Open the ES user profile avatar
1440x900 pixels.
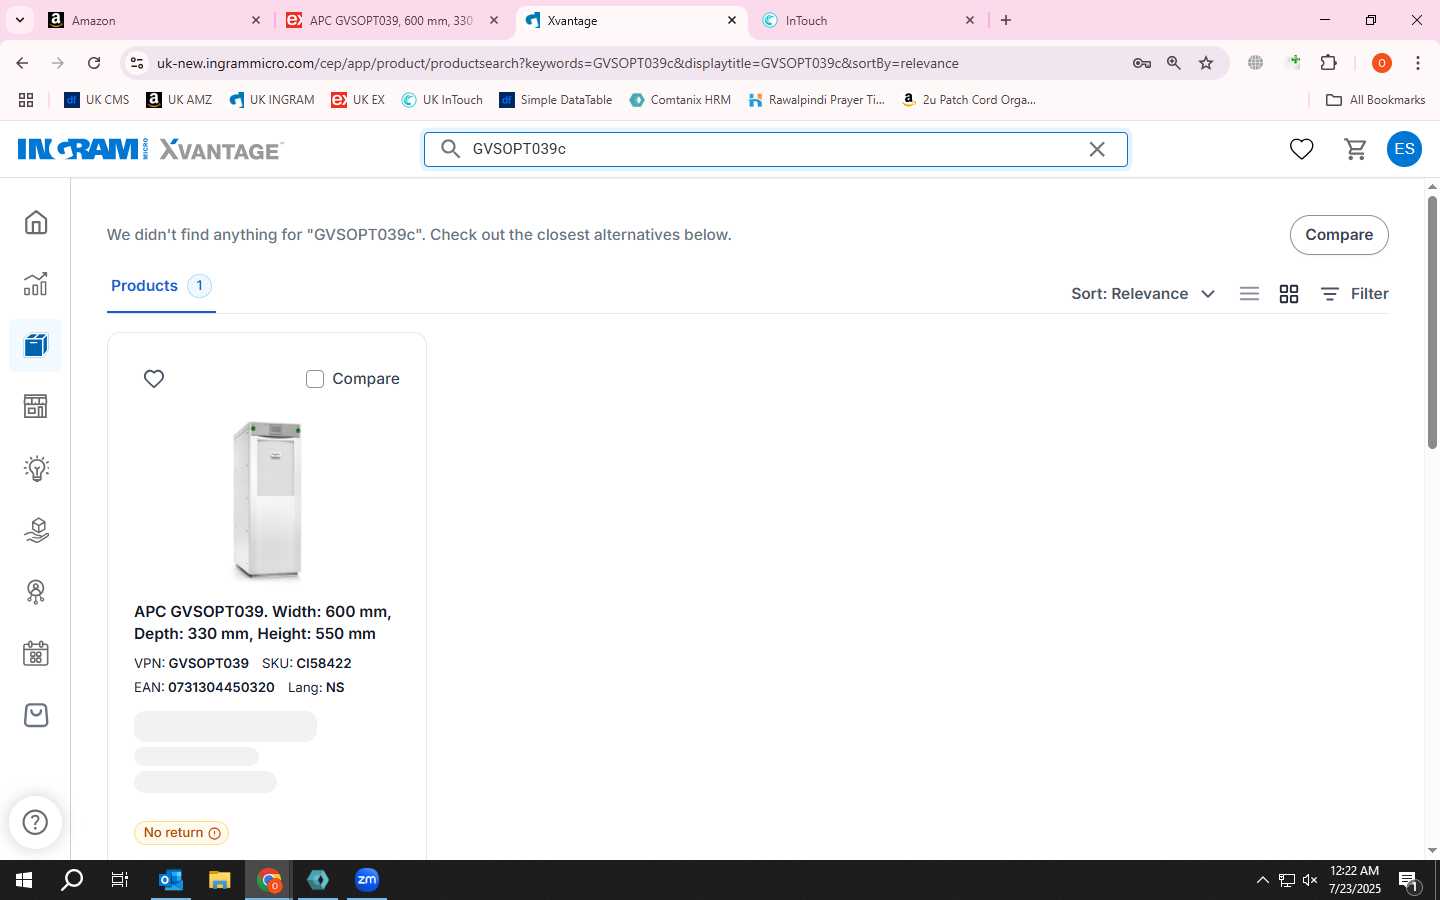[1404, 149]
